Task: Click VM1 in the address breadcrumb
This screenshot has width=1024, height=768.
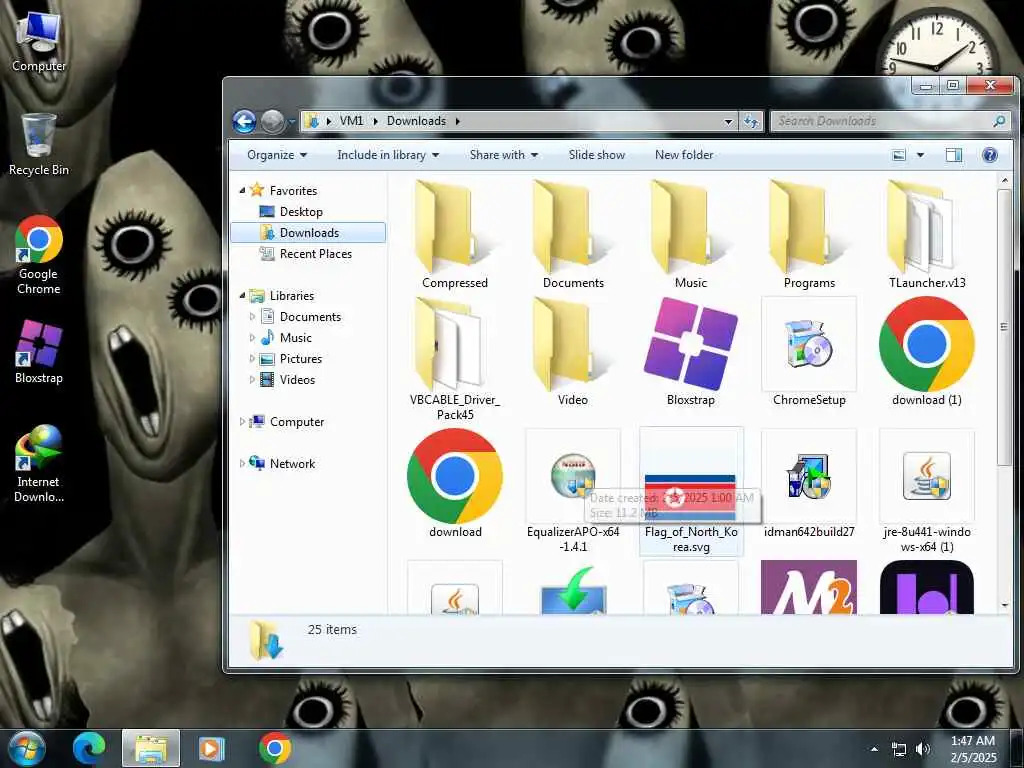Action: coord(351,121)
